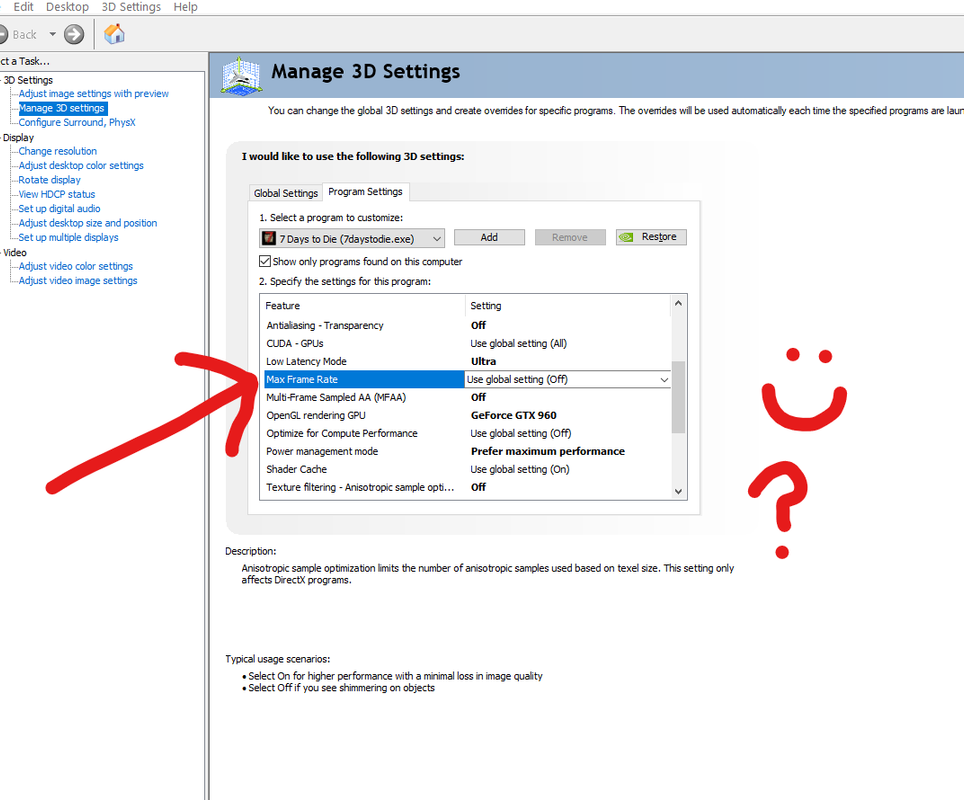Select the Shader Cache row

467,469
